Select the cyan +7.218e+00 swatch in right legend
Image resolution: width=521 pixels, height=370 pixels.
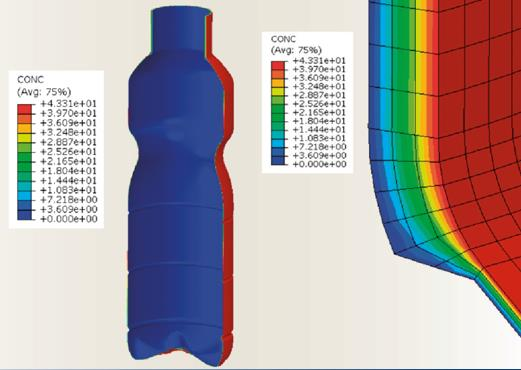point(278,143)
